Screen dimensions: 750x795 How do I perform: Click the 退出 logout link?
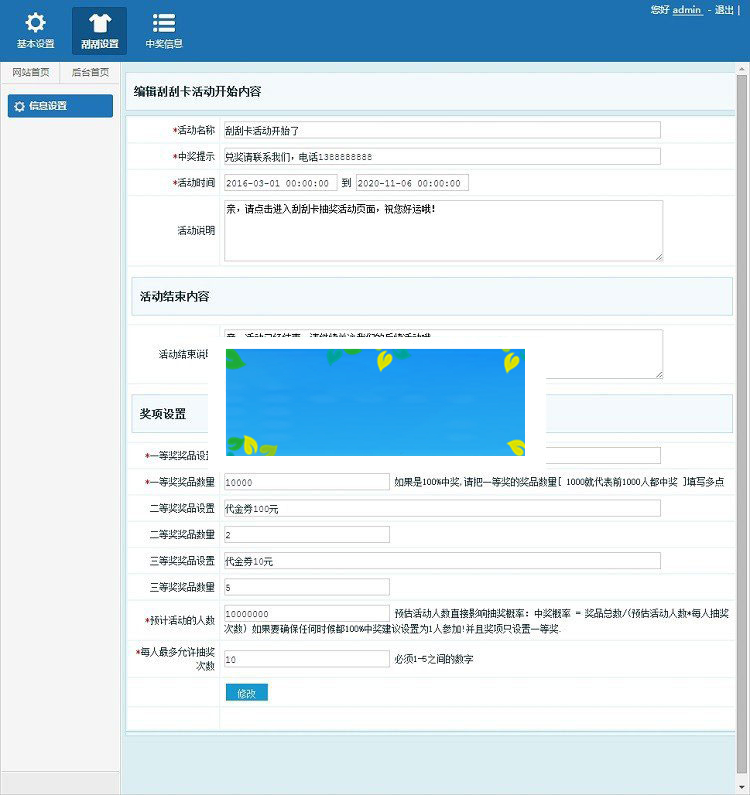point(723,9)
